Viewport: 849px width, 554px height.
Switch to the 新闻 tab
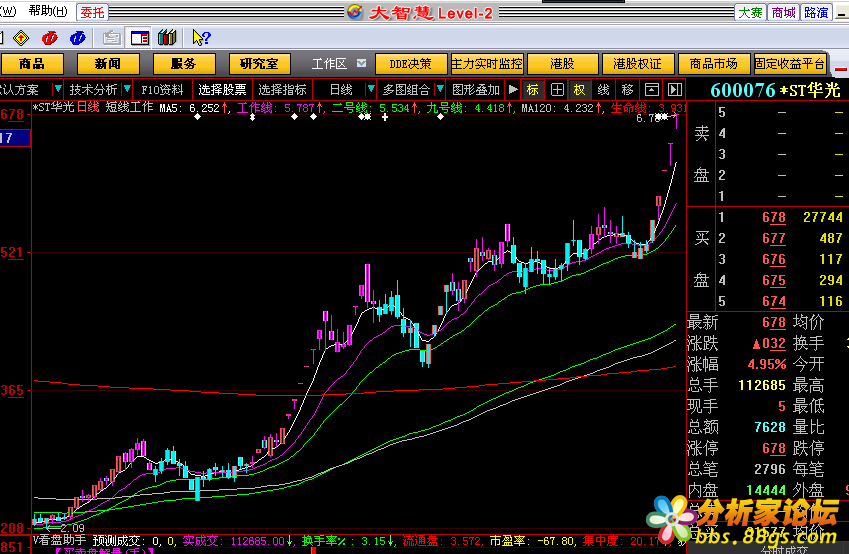coord(108,64)
